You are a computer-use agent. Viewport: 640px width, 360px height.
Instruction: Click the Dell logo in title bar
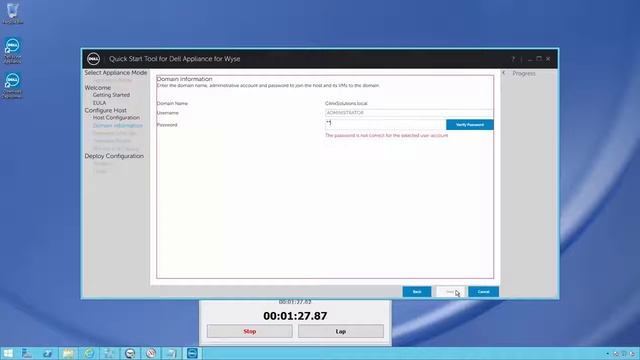(x=93, y=59)
